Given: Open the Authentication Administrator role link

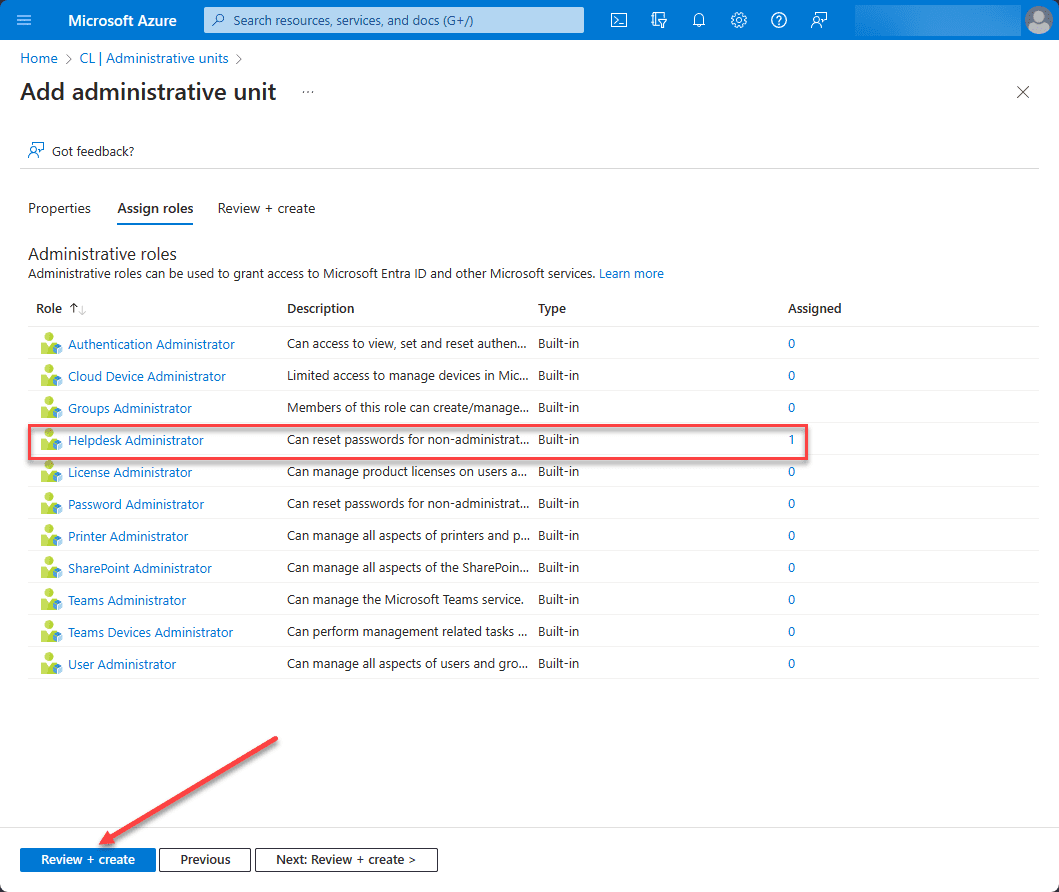Looking at the screenshot, I should pos(151,344).
